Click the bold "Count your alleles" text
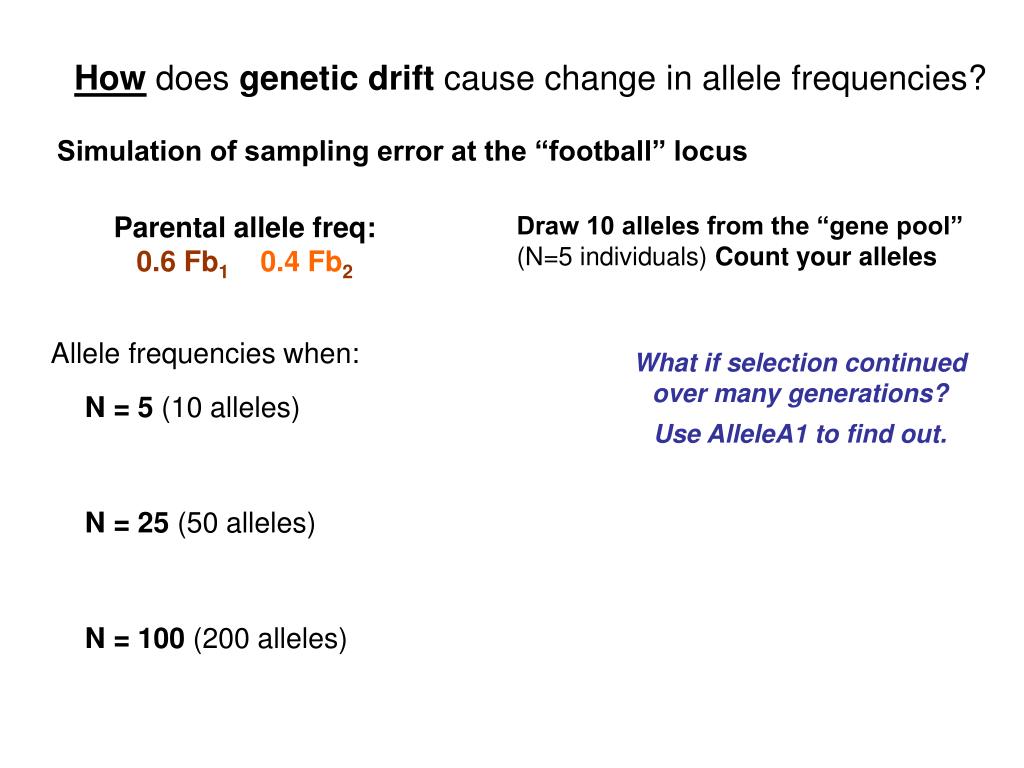 click(825, 257)
